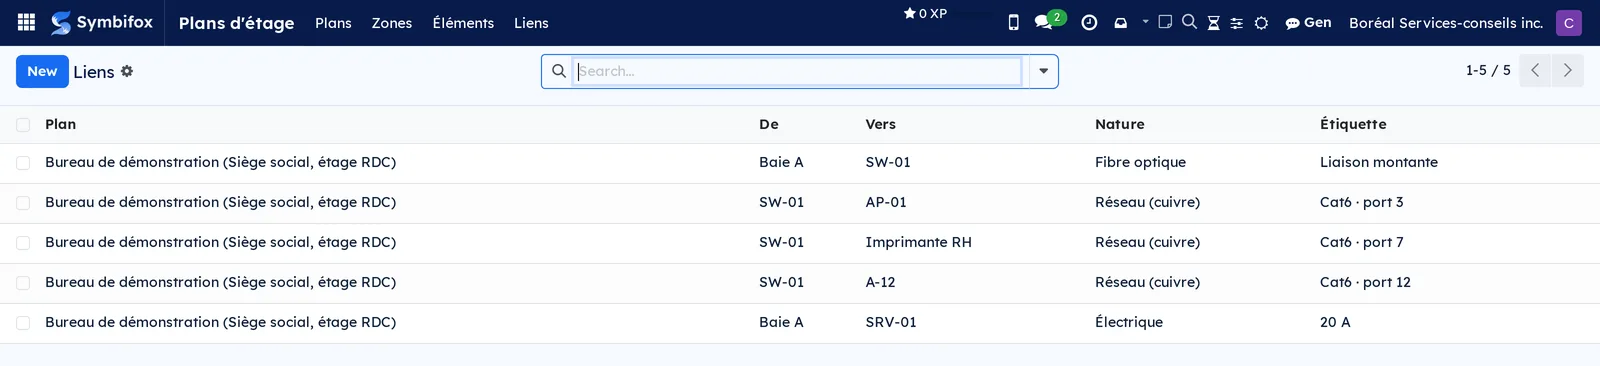This screenshot has width=1600, height=366.
Task: Create a New link record
Action: pyautogui.click(x=42, y=71)
